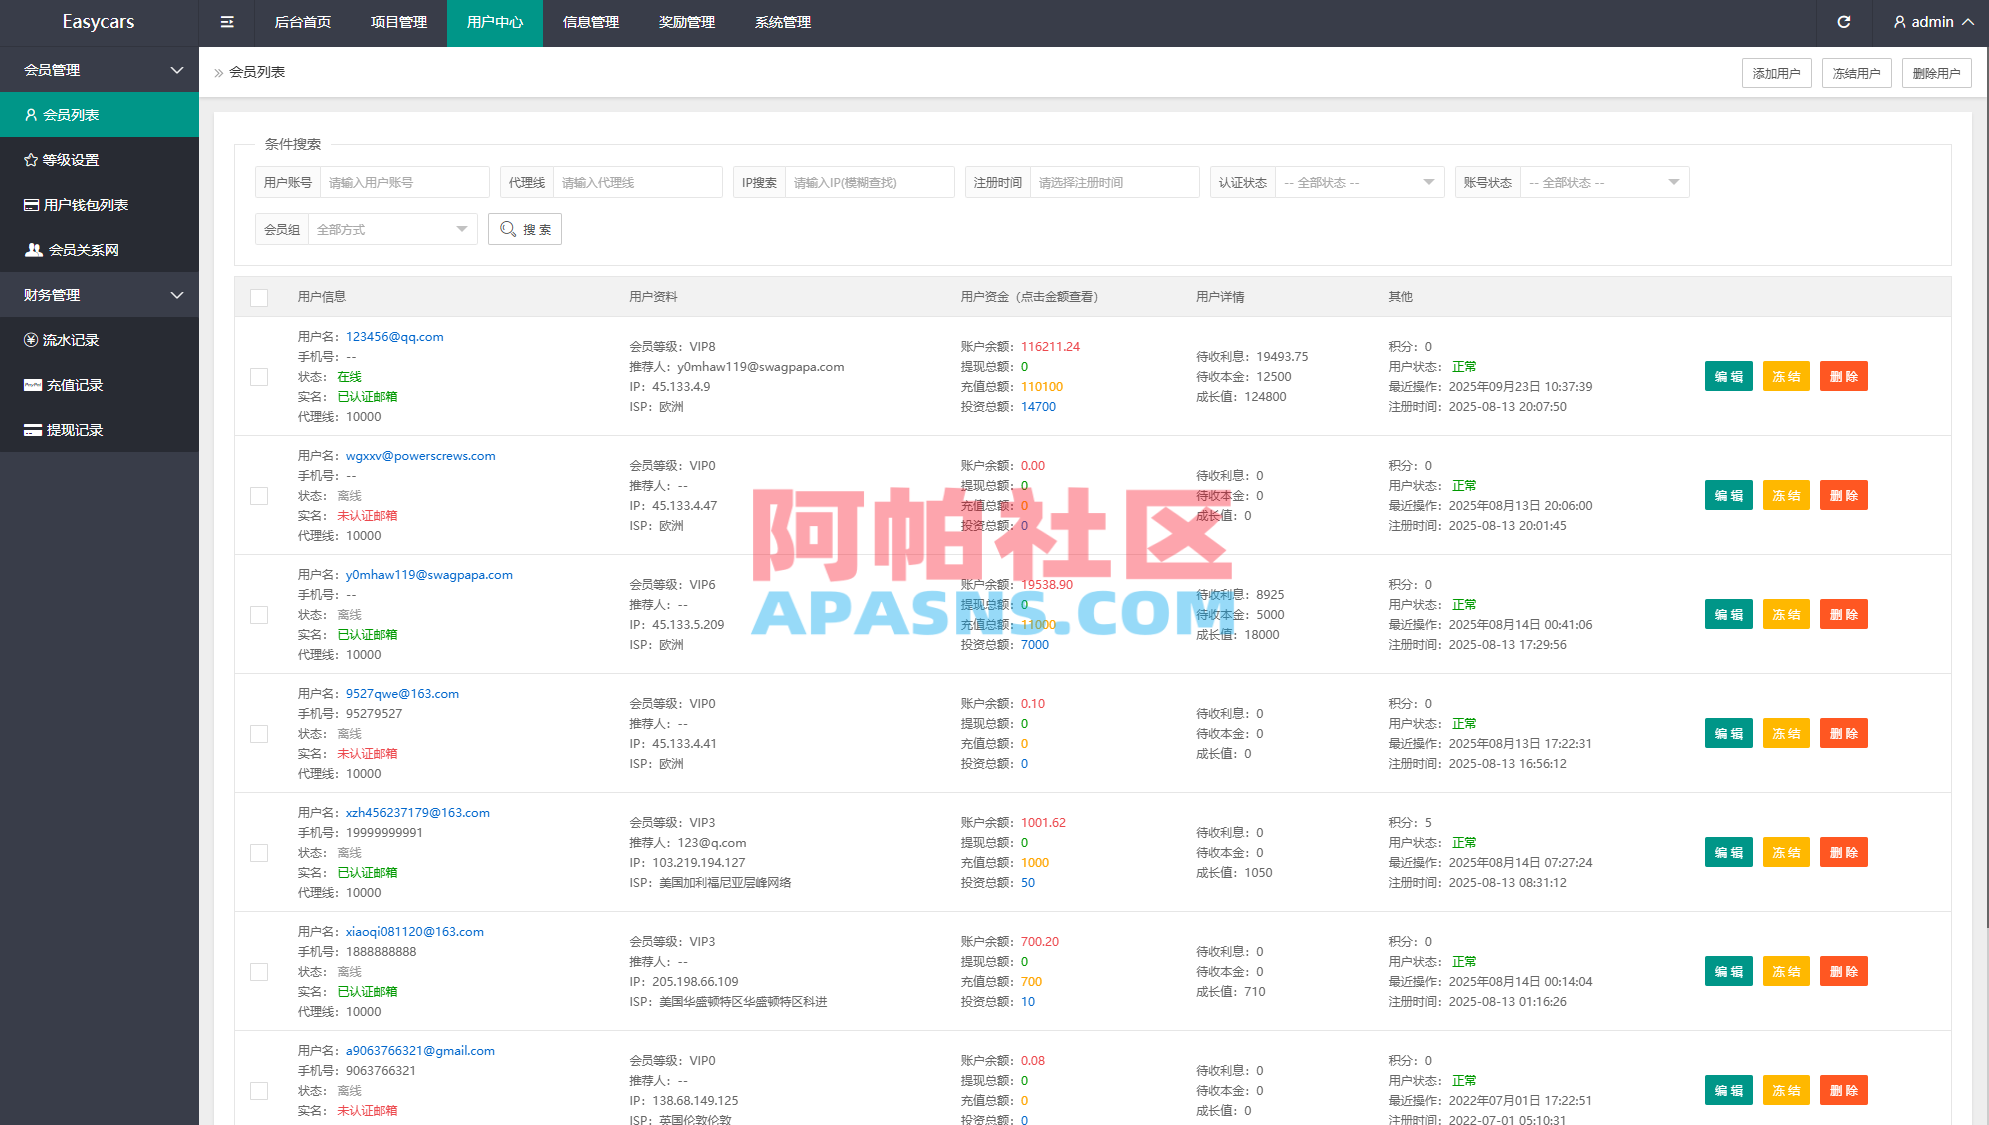Image resolution: width=1989 pixels, height=1125 pixels.
Task: Switch to the 系统管理 menu
Action: (x=782, y=21)
